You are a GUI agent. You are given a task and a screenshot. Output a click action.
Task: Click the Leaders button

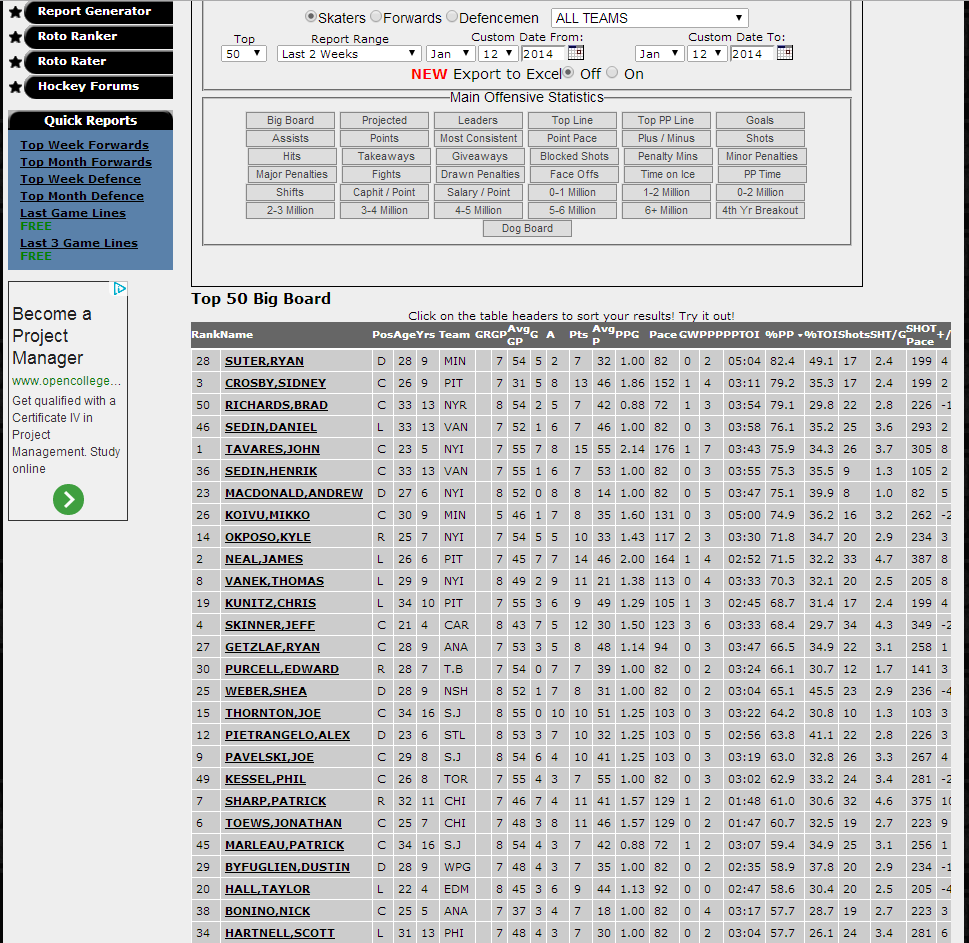pos(478,120)
